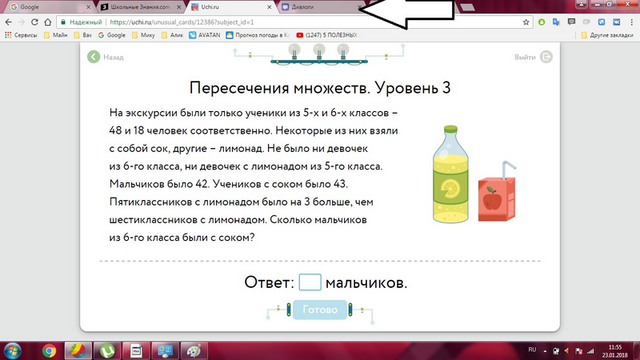Open the colorful ball app in taskbar
This screenshot has width=640, height=360.
pyautogui.click(x=78, y=351)
